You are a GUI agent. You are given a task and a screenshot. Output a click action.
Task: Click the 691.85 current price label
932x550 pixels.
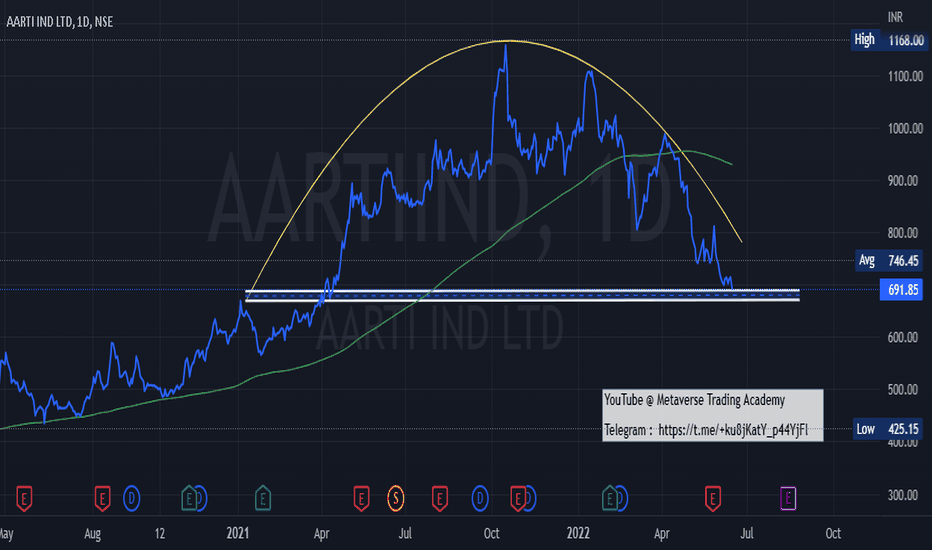click(x=901, y=290)
